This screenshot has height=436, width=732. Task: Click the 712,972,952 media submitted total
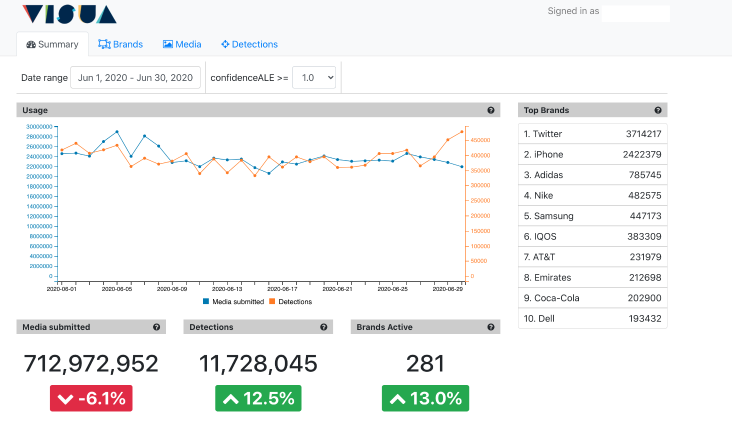91,364
